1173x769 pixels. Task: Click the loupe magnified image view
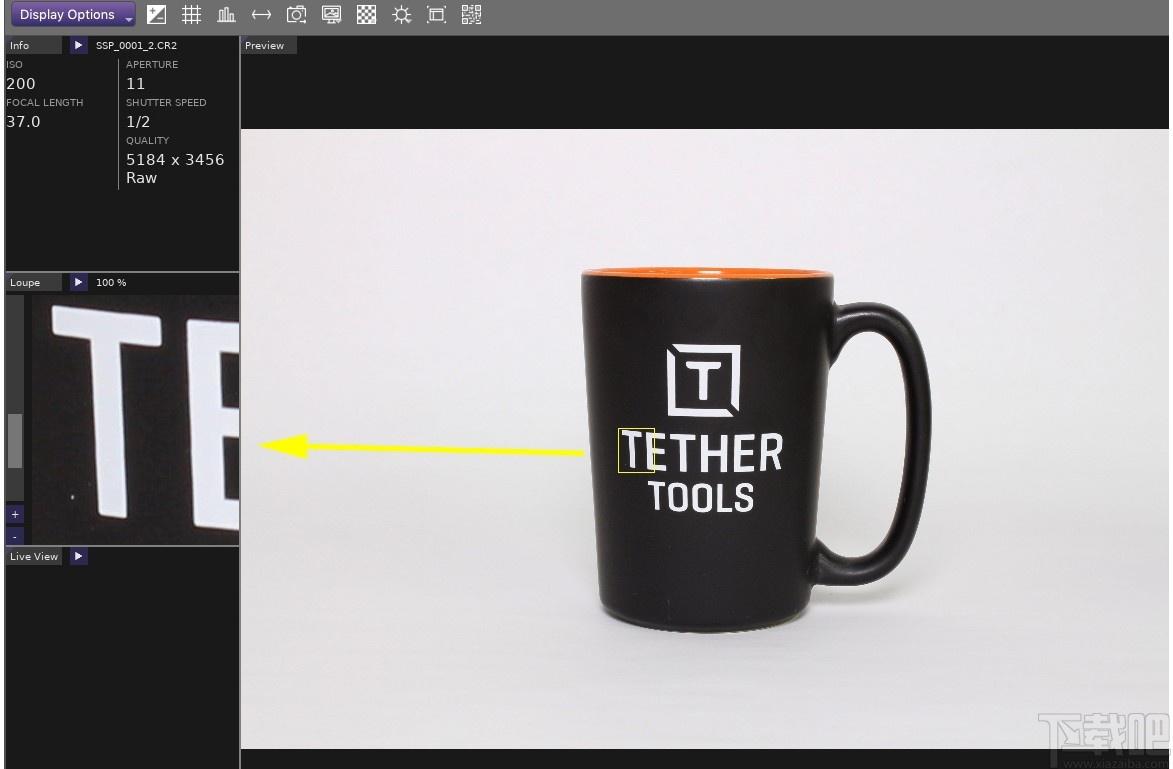[x=135, y=419]
